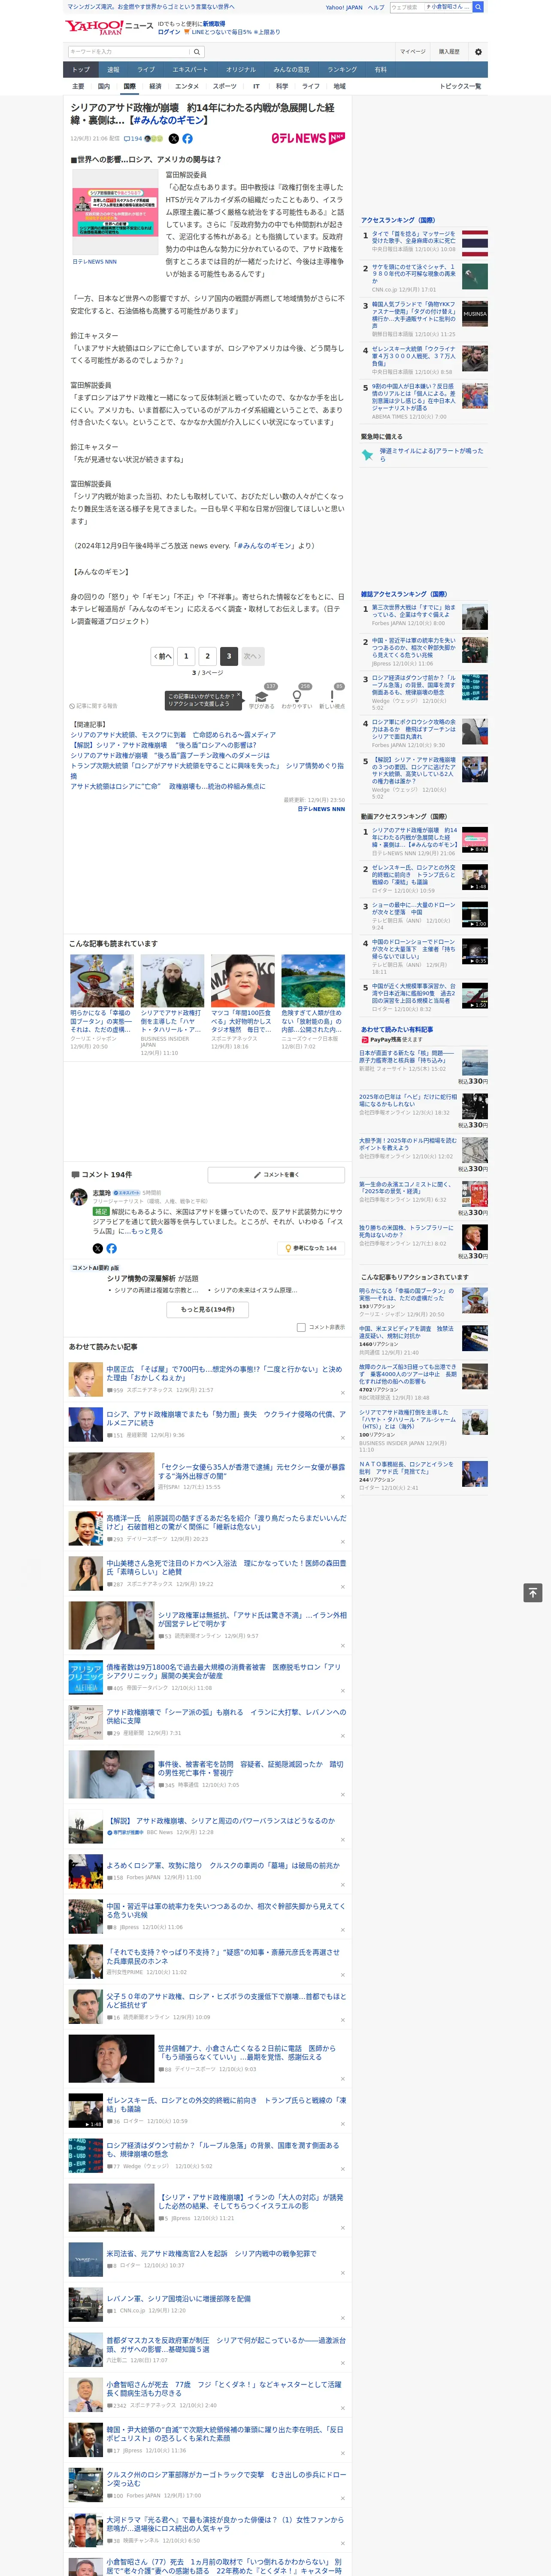Click 志葉玲's commenter avatar
Viewport: 551px width, 2576px height.
pyautogui.click(x=78, y=1197)
